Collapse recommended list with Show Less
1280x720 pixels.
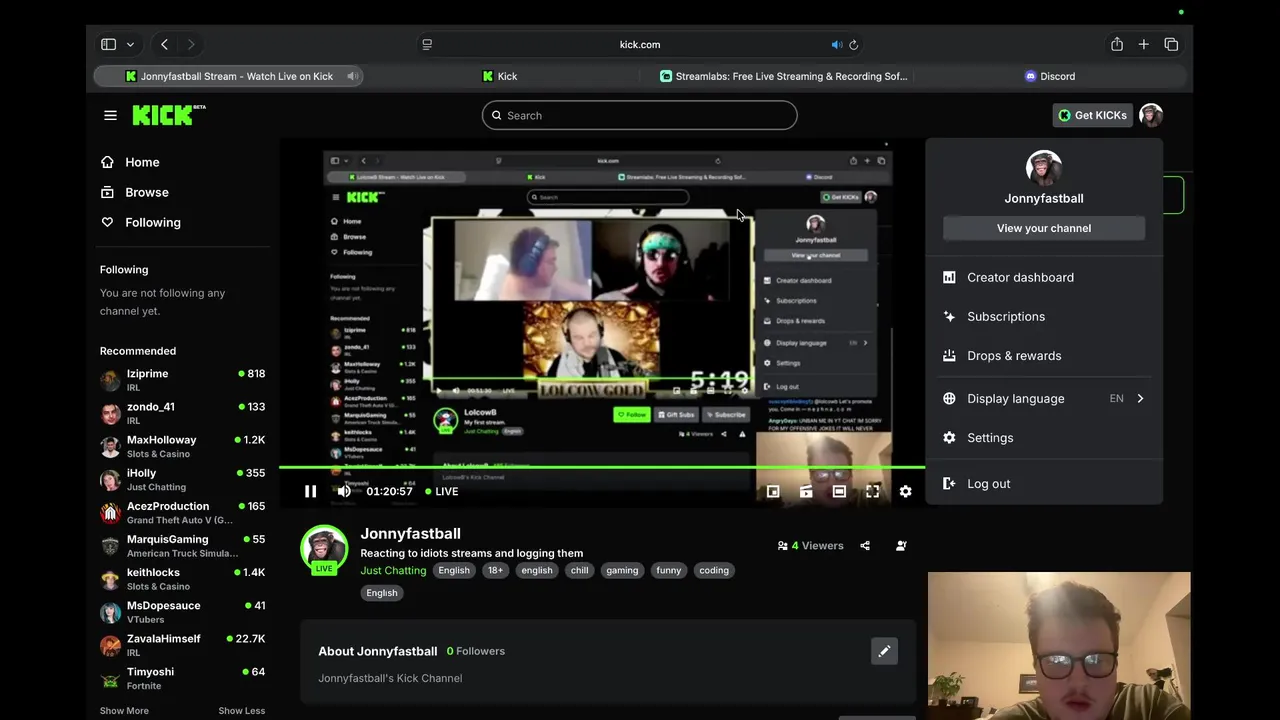click(x=242, y=711)
